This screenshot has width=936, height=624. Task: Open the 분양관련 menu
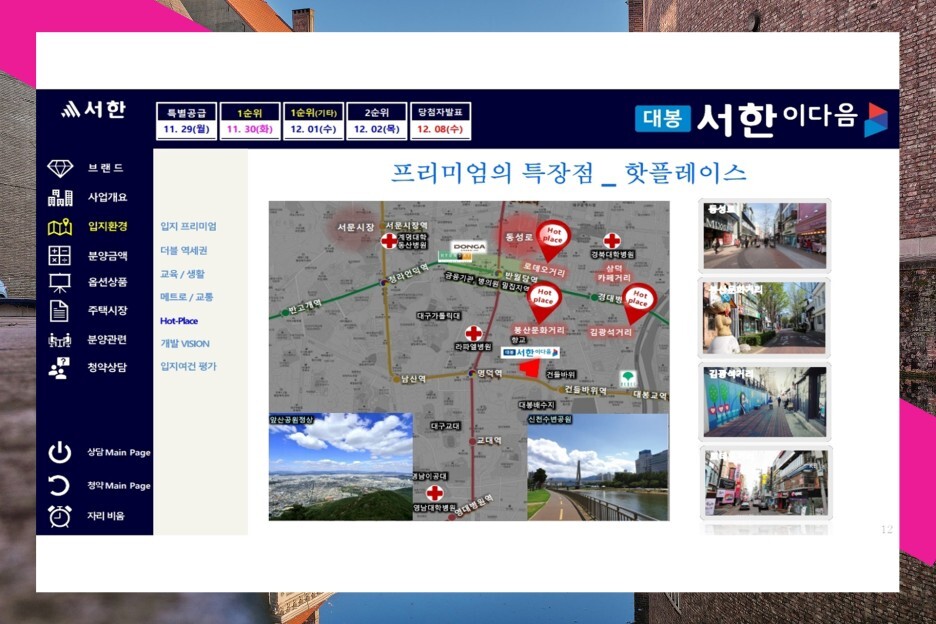[107, 339]
